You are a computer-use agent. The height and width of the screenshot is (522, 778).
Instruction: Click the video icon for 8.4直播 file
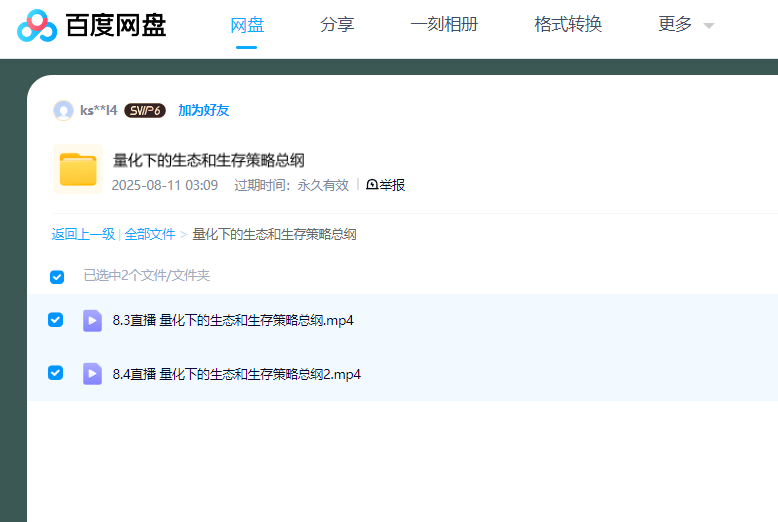[x=92, y=374]
